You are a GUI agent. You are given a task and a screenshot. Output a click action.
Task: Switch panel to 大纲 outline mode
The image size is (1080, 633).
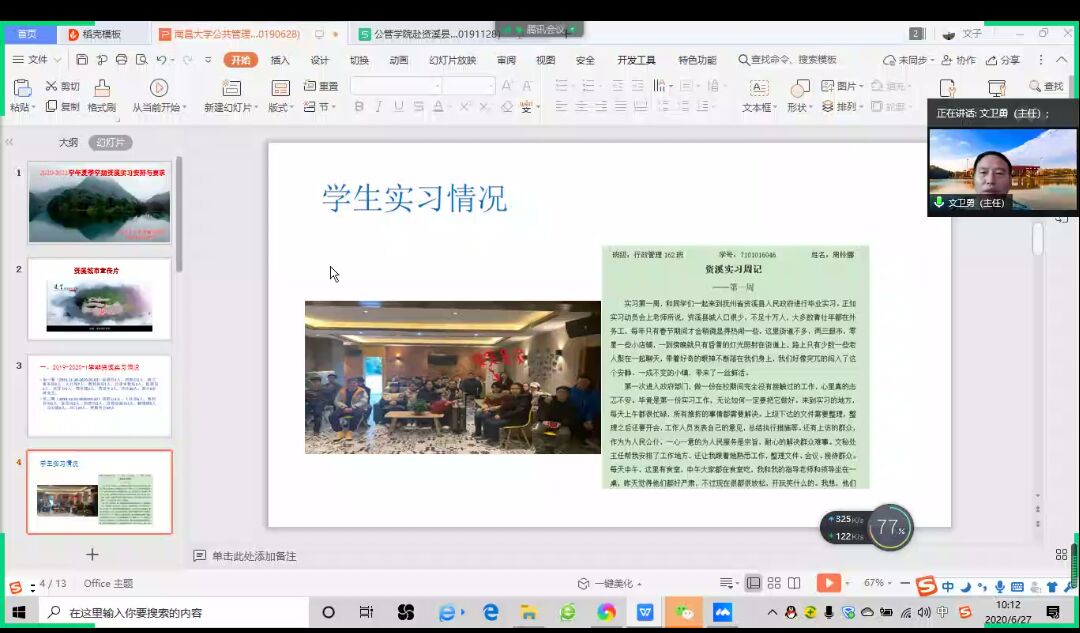(68, 143)
